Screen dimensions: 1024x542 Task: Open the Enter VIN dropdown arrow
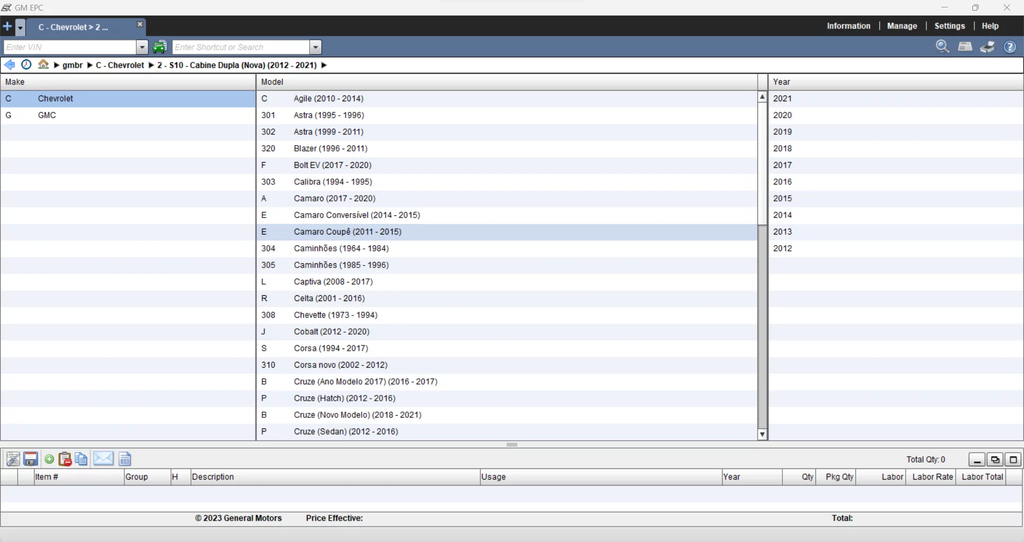[x=142, y=47]
